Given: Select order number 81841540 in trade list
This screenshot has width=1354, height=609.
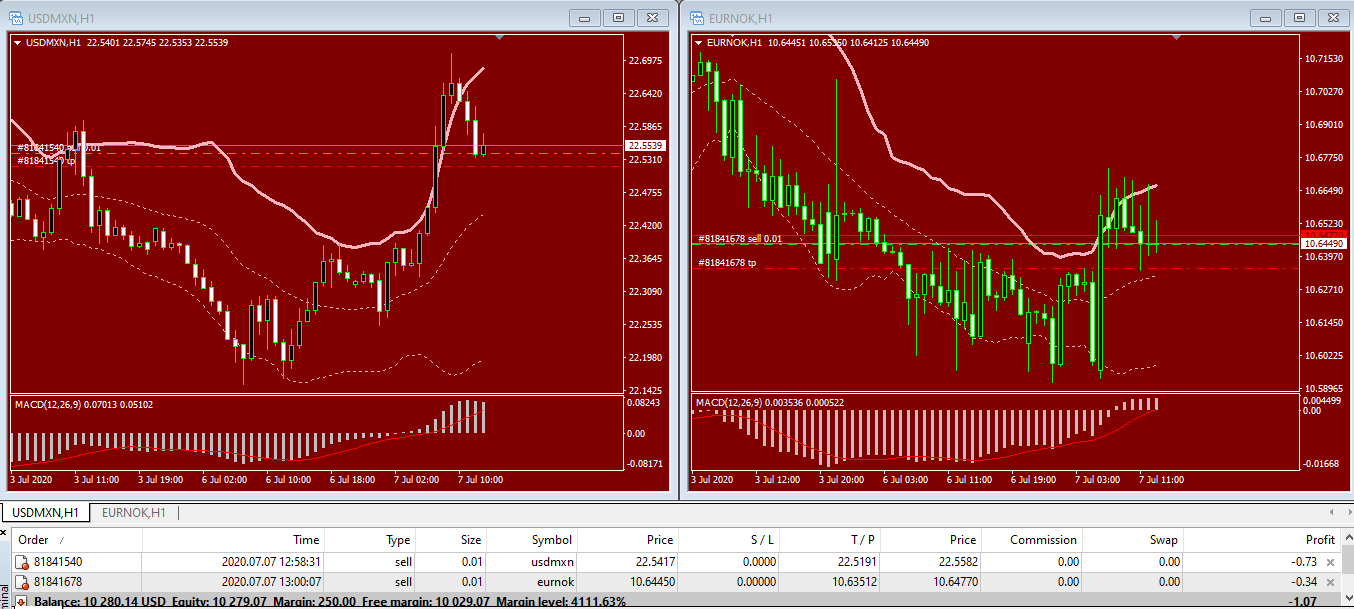Looking at the screenshot, I should (x=58, y=563).
